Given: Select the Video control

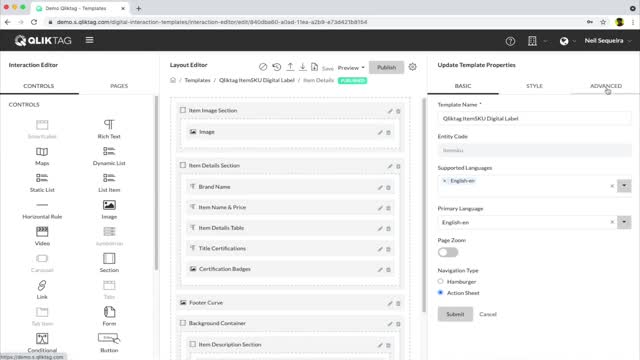Looking at the screenshot, I should pos(42,236).
